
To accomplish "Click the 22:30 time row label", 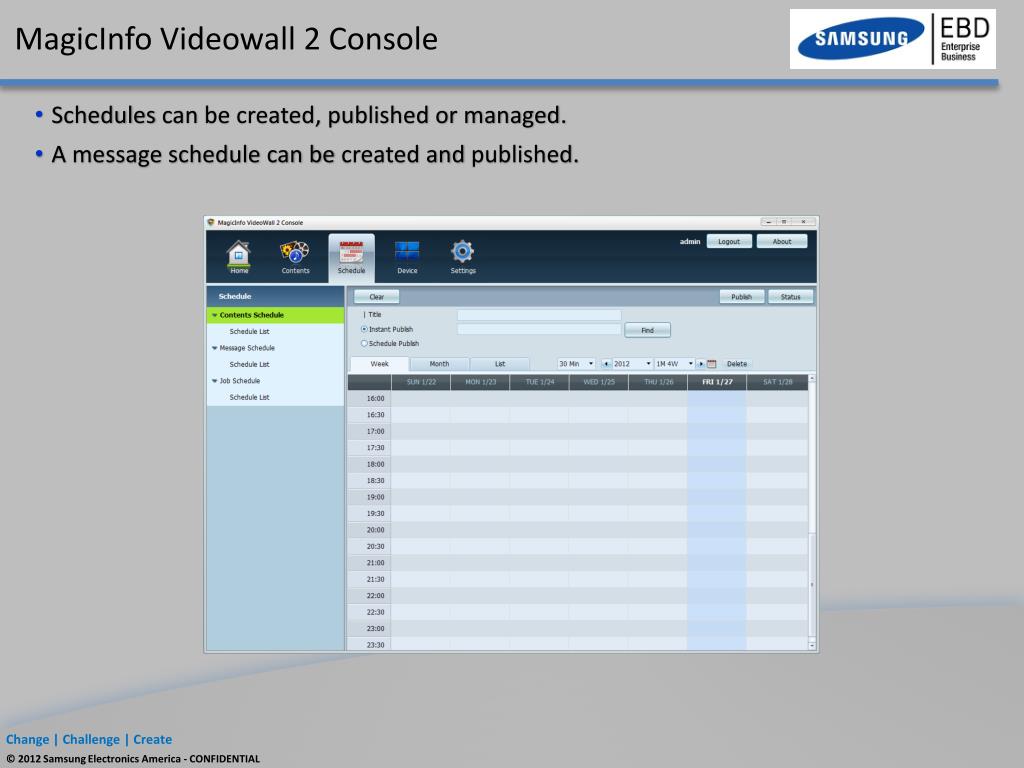I will 376,613.
